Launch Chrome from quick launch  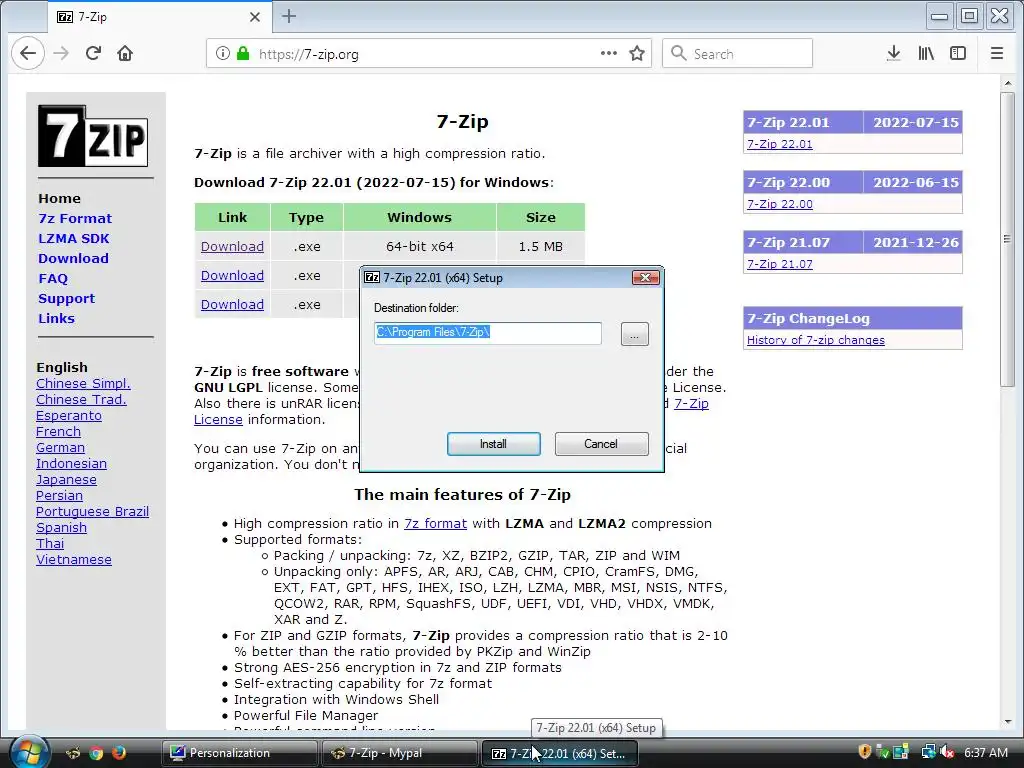click(x=96, y=753)
